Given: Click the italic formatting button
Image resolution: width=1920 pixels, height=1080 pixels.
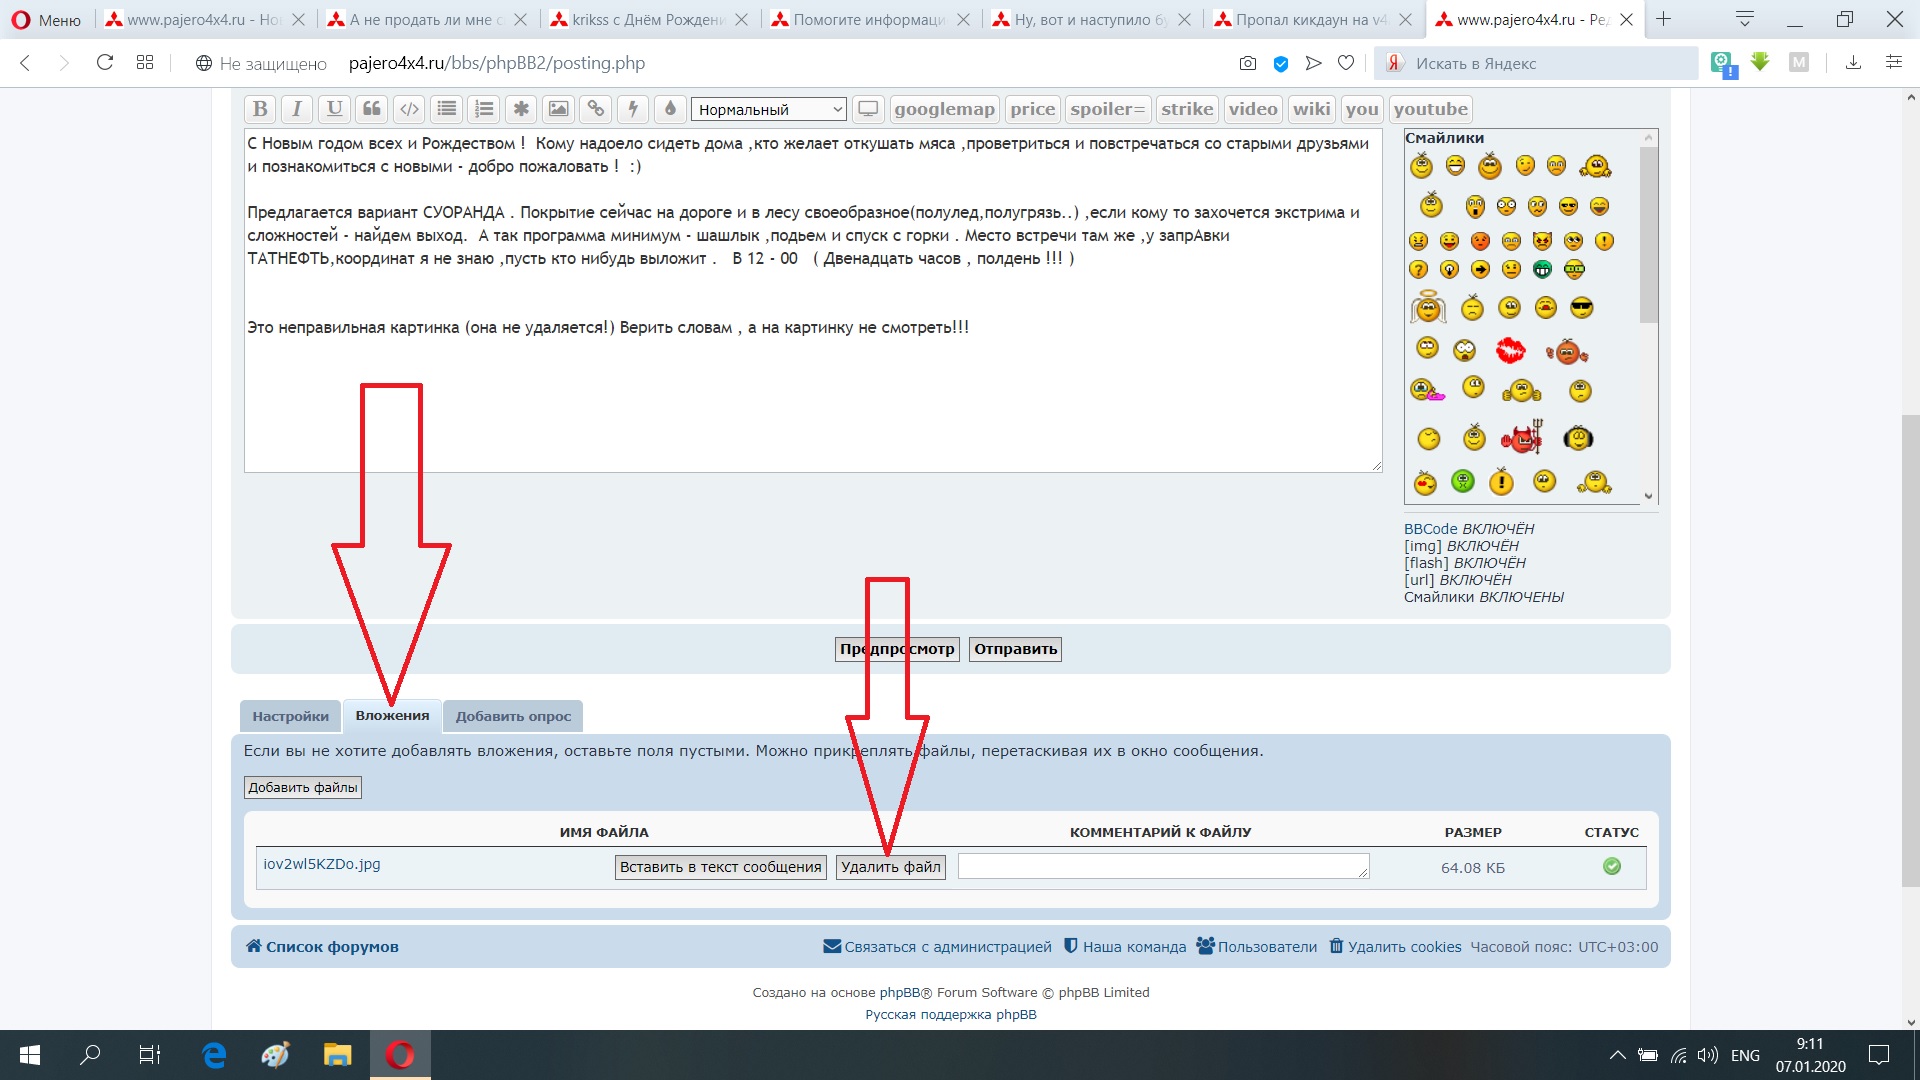Looking at the screenshot, I should pos(297,109).
